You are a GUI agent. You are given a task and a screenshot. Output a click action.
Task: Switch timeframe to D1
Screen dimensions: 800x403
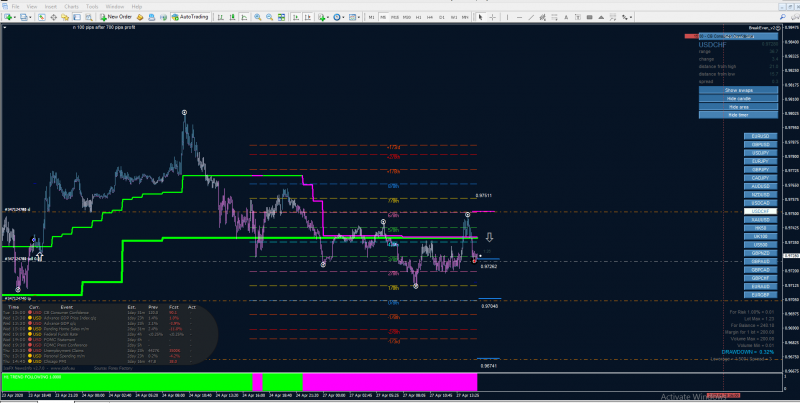(441, 17)
